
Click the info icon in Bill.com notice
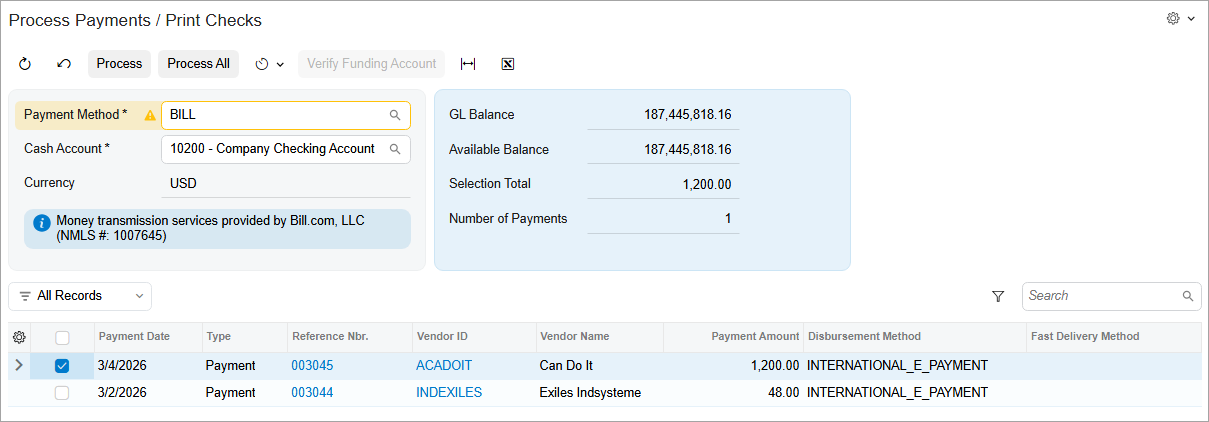pos(42,223)
